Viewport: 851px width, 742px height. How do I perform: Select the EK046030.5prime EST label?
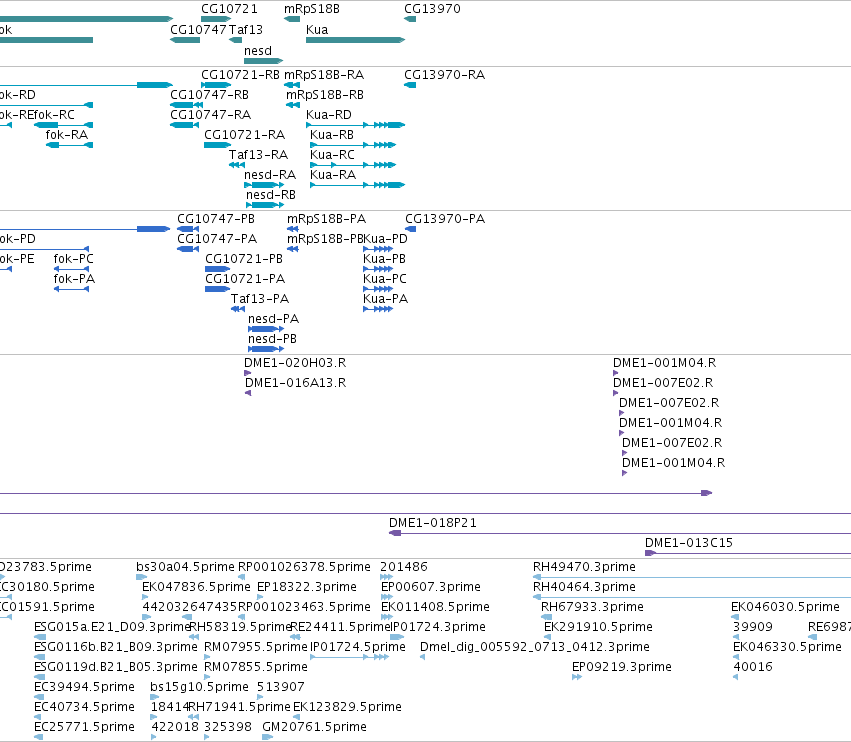[785, 607]
